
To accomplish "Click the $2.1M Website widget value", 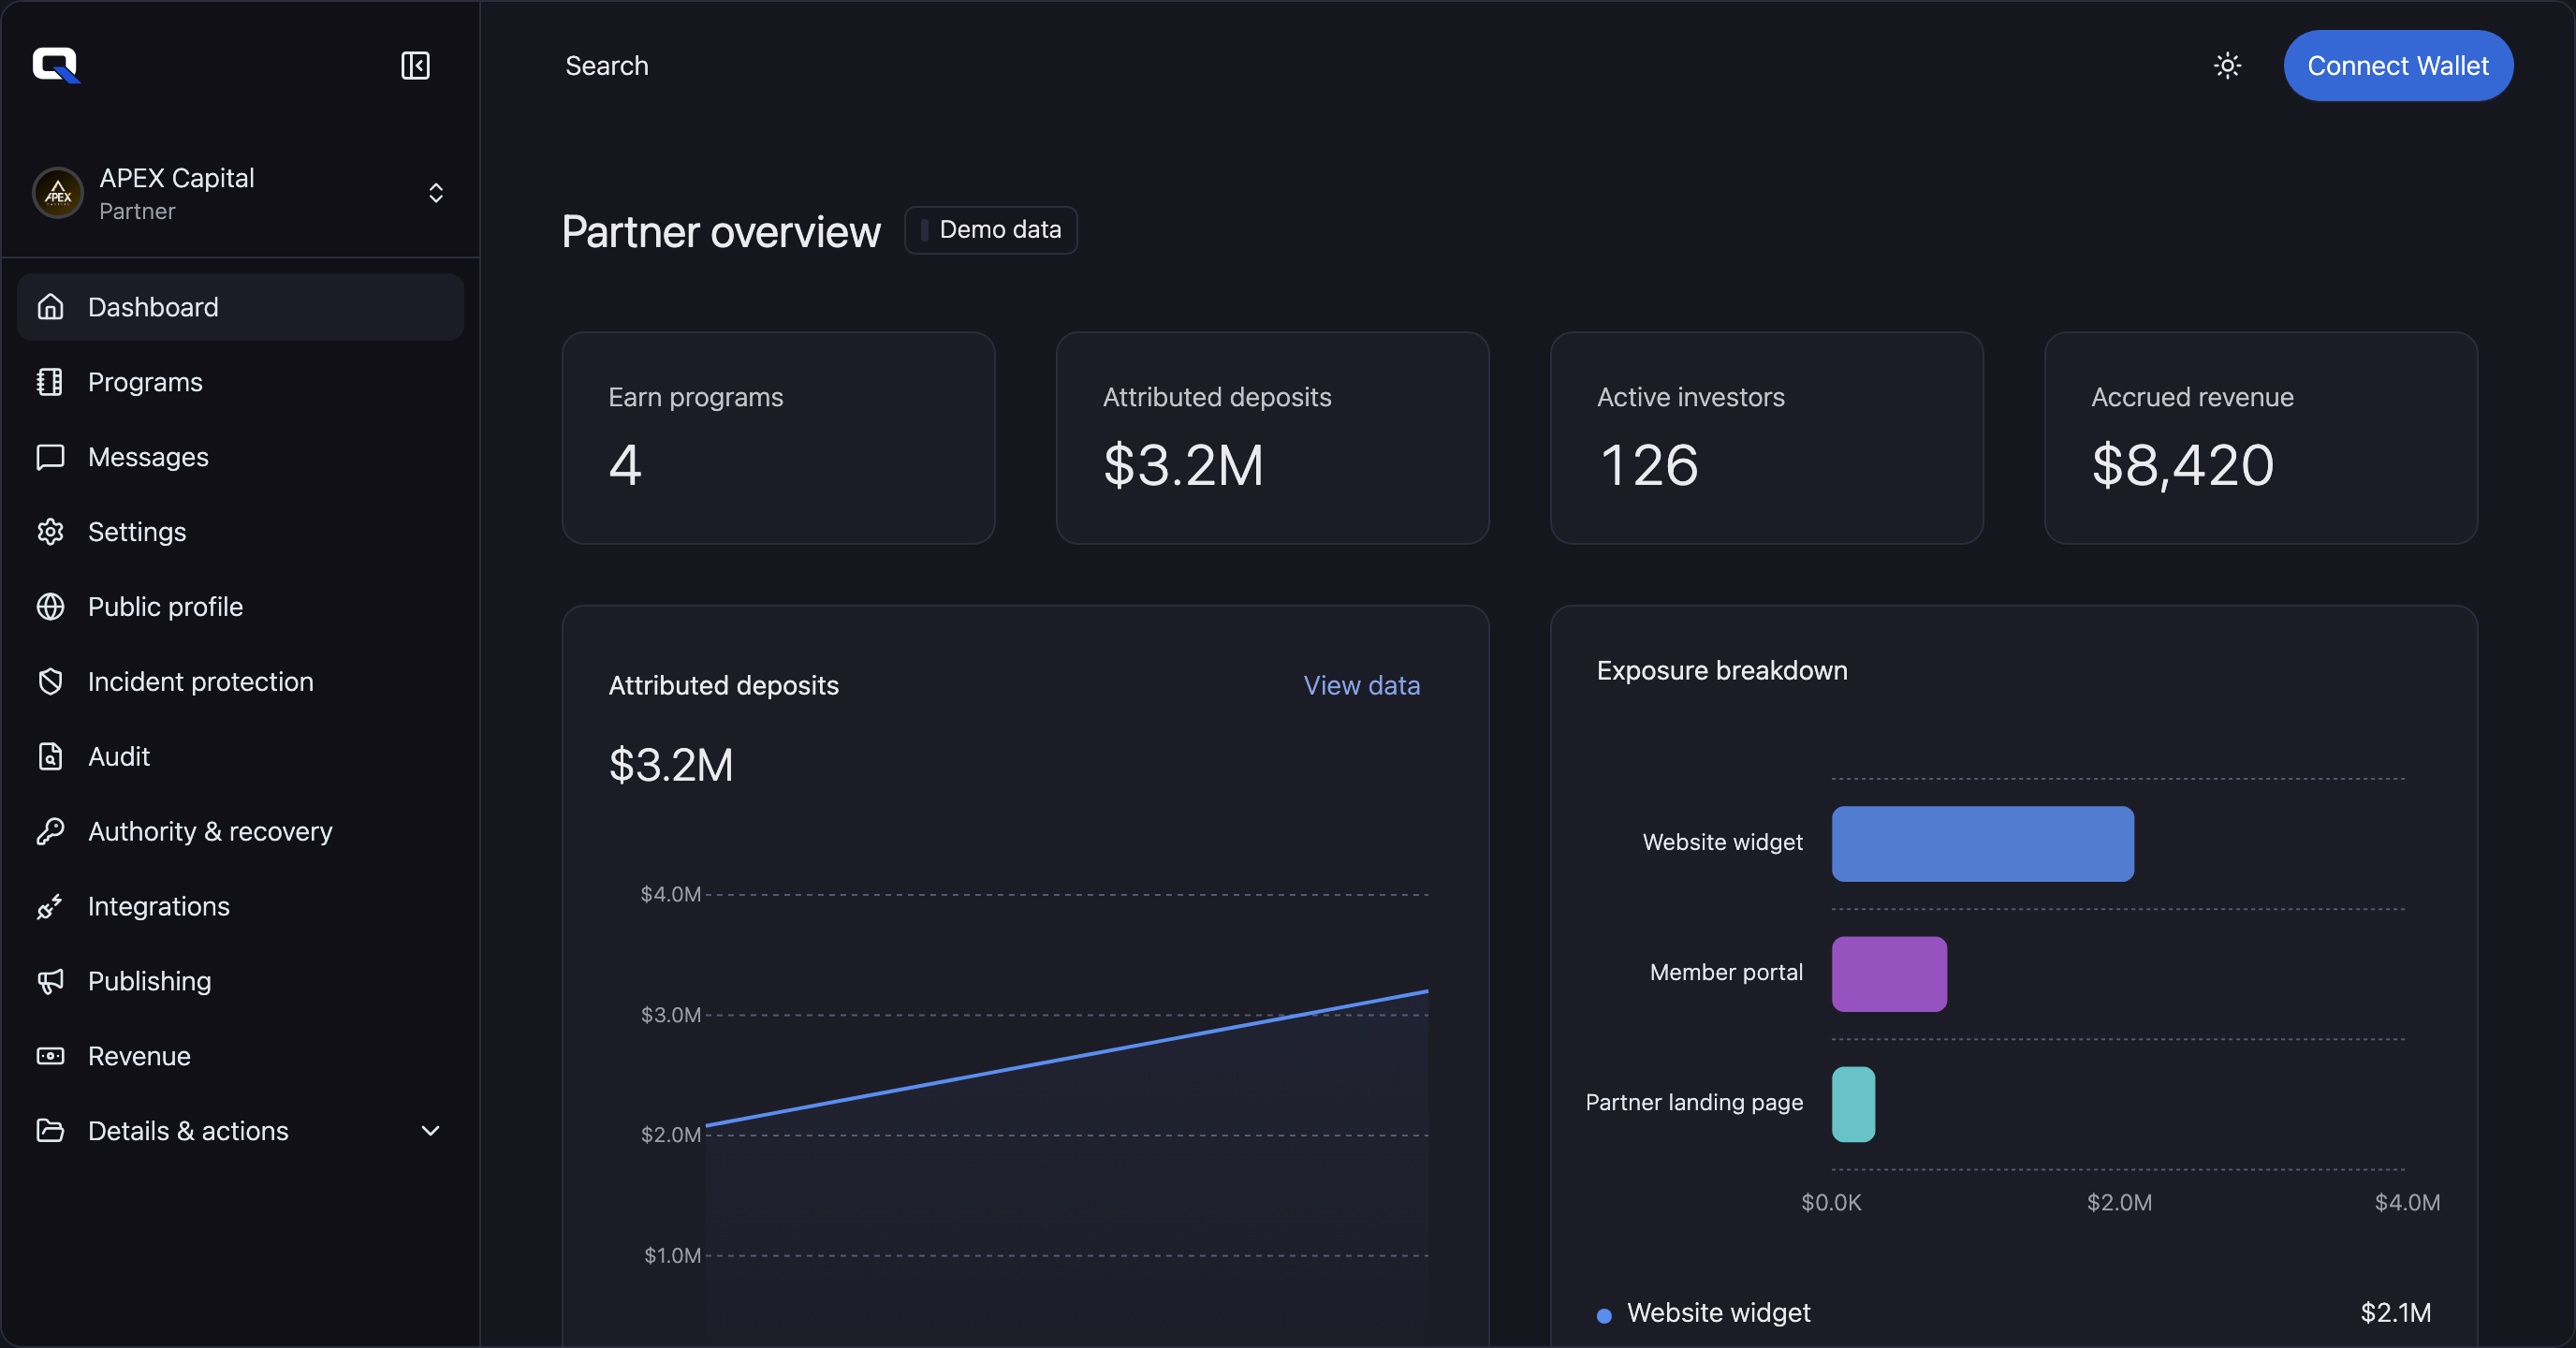I will [x=2395, y=1313].
